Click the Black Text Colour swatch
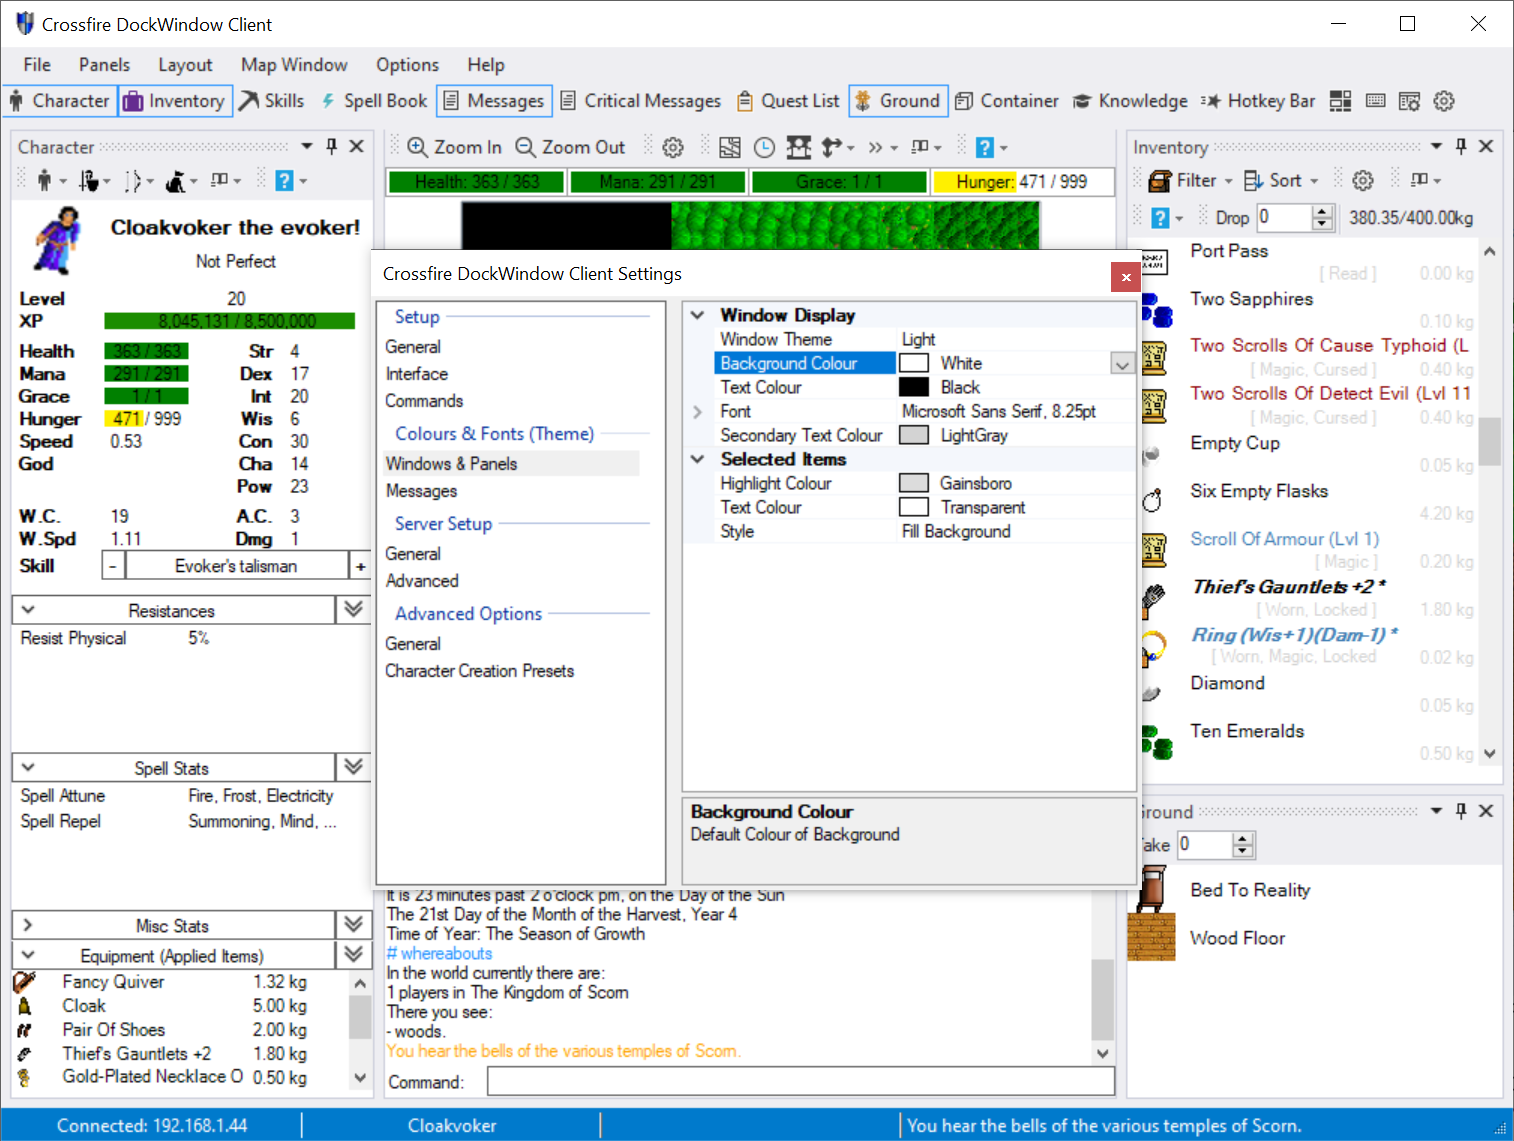Viewport: 1514px width, 1141px height. tap(914, 387)
